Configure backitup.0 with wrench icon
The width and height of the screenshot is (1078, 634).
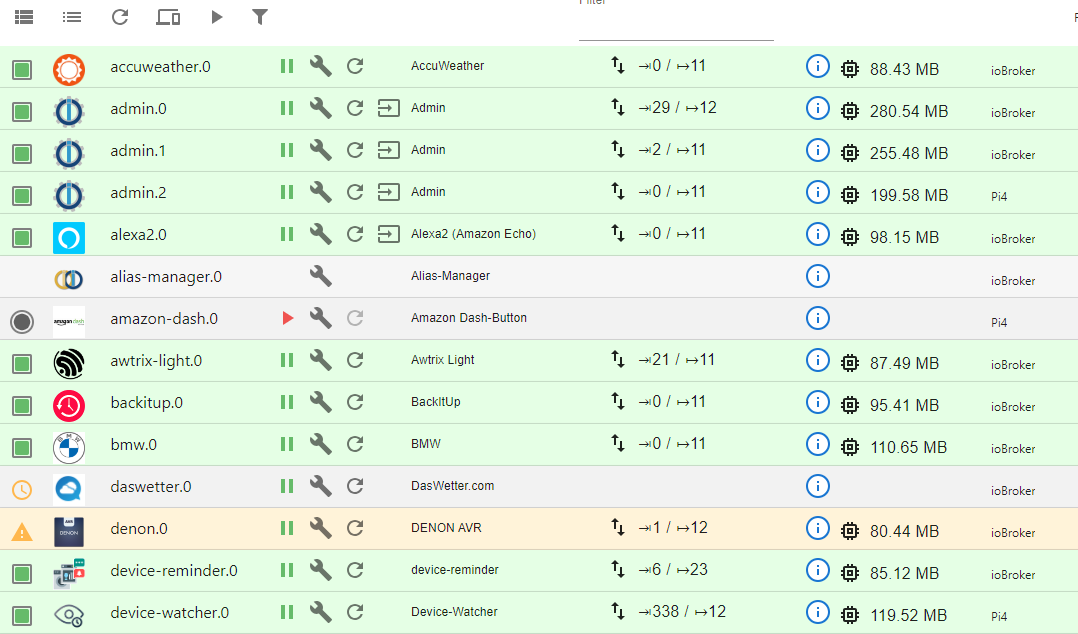tap(320, 402)
